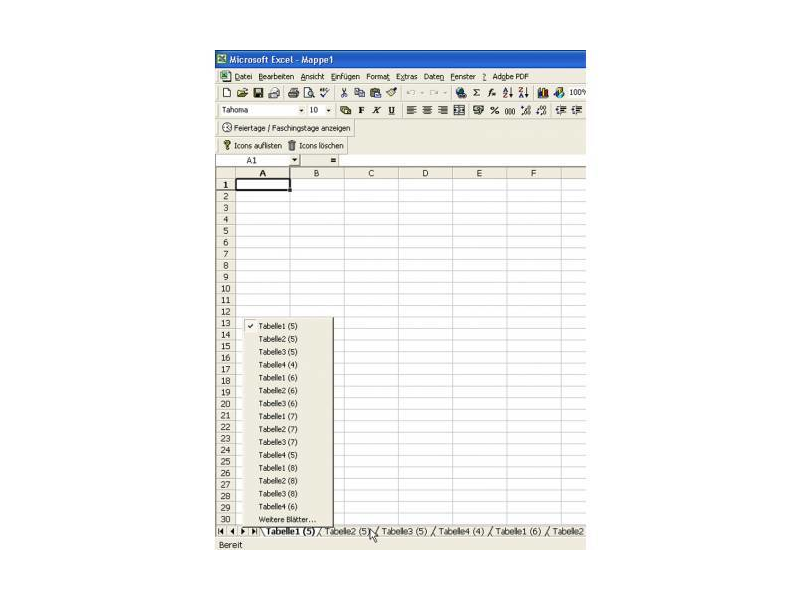Click Feiertage / Faschingstage anzeigen button
This screenshot has height=600, width=800.
click(286, 128)
